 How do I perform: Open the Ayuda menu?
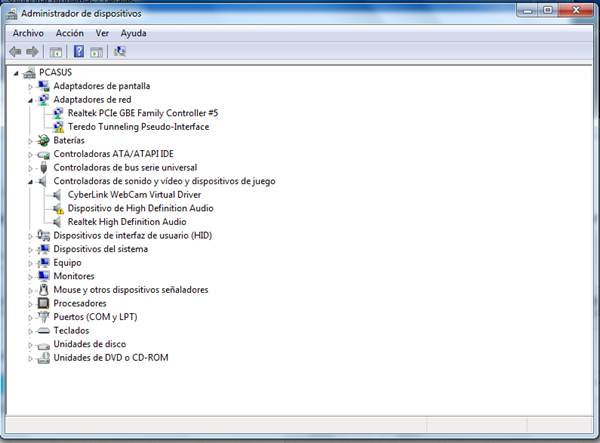coord(134,33)
